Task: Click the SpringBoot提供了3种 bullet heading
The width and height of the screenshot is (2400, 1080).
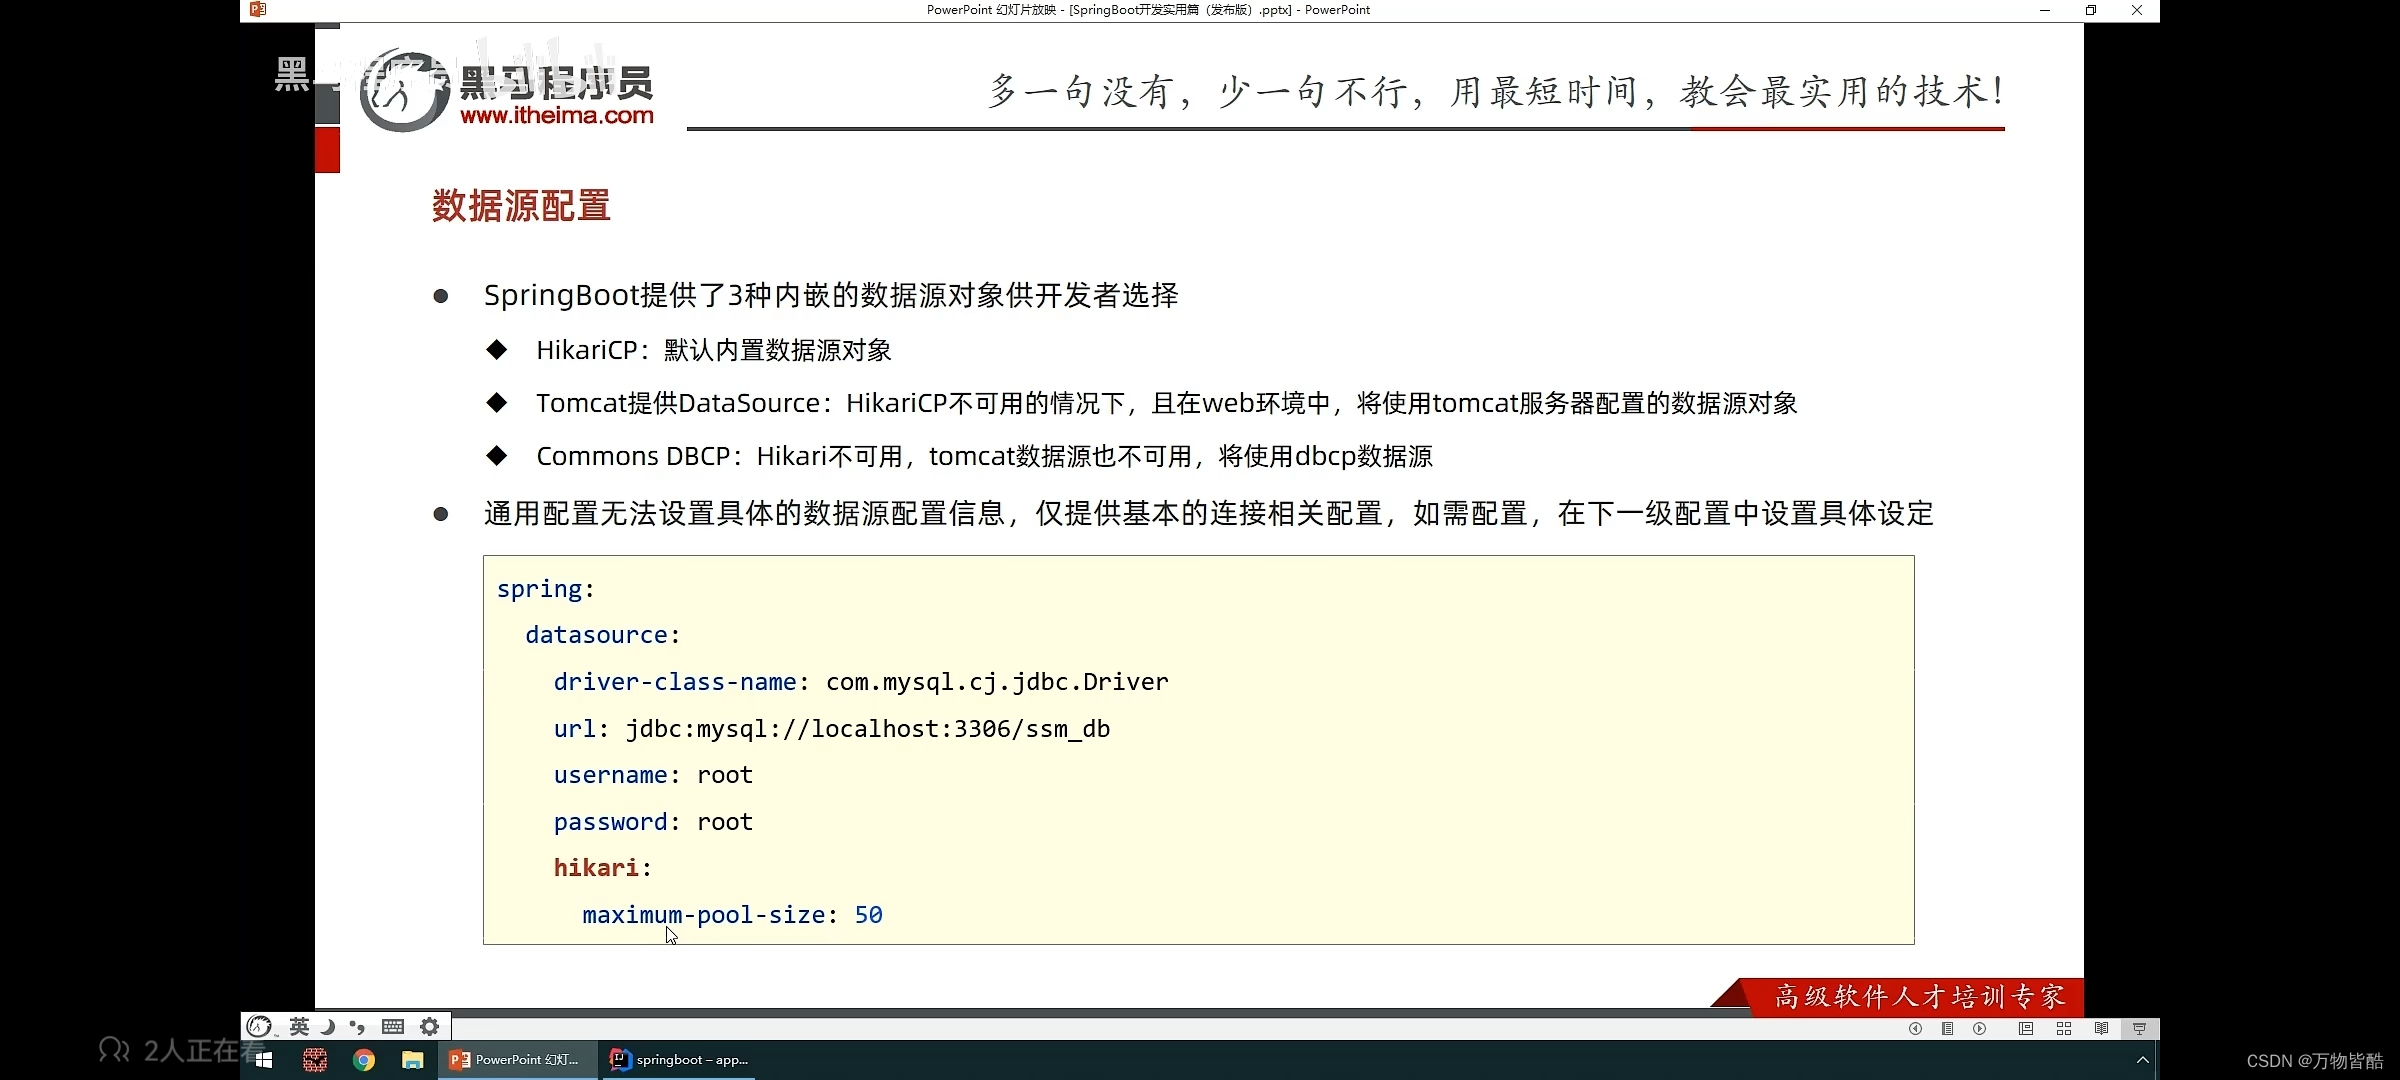Action: coord(831,295)
